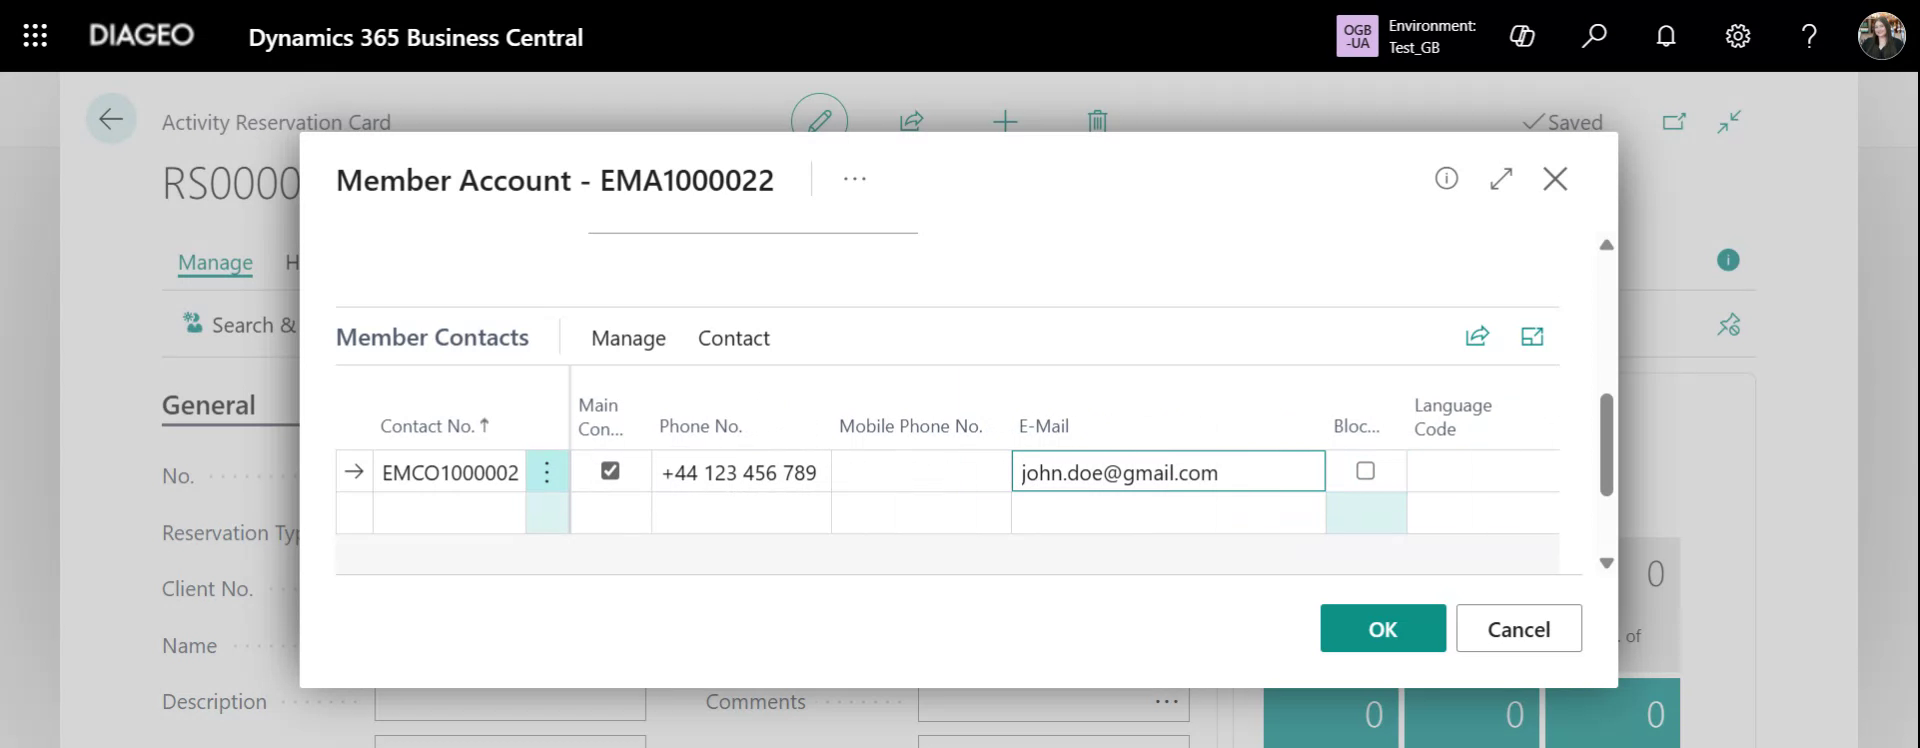Click the pin action bar icon
The width and height of the screenshot is (1920, 748).
click(1729, 324)
